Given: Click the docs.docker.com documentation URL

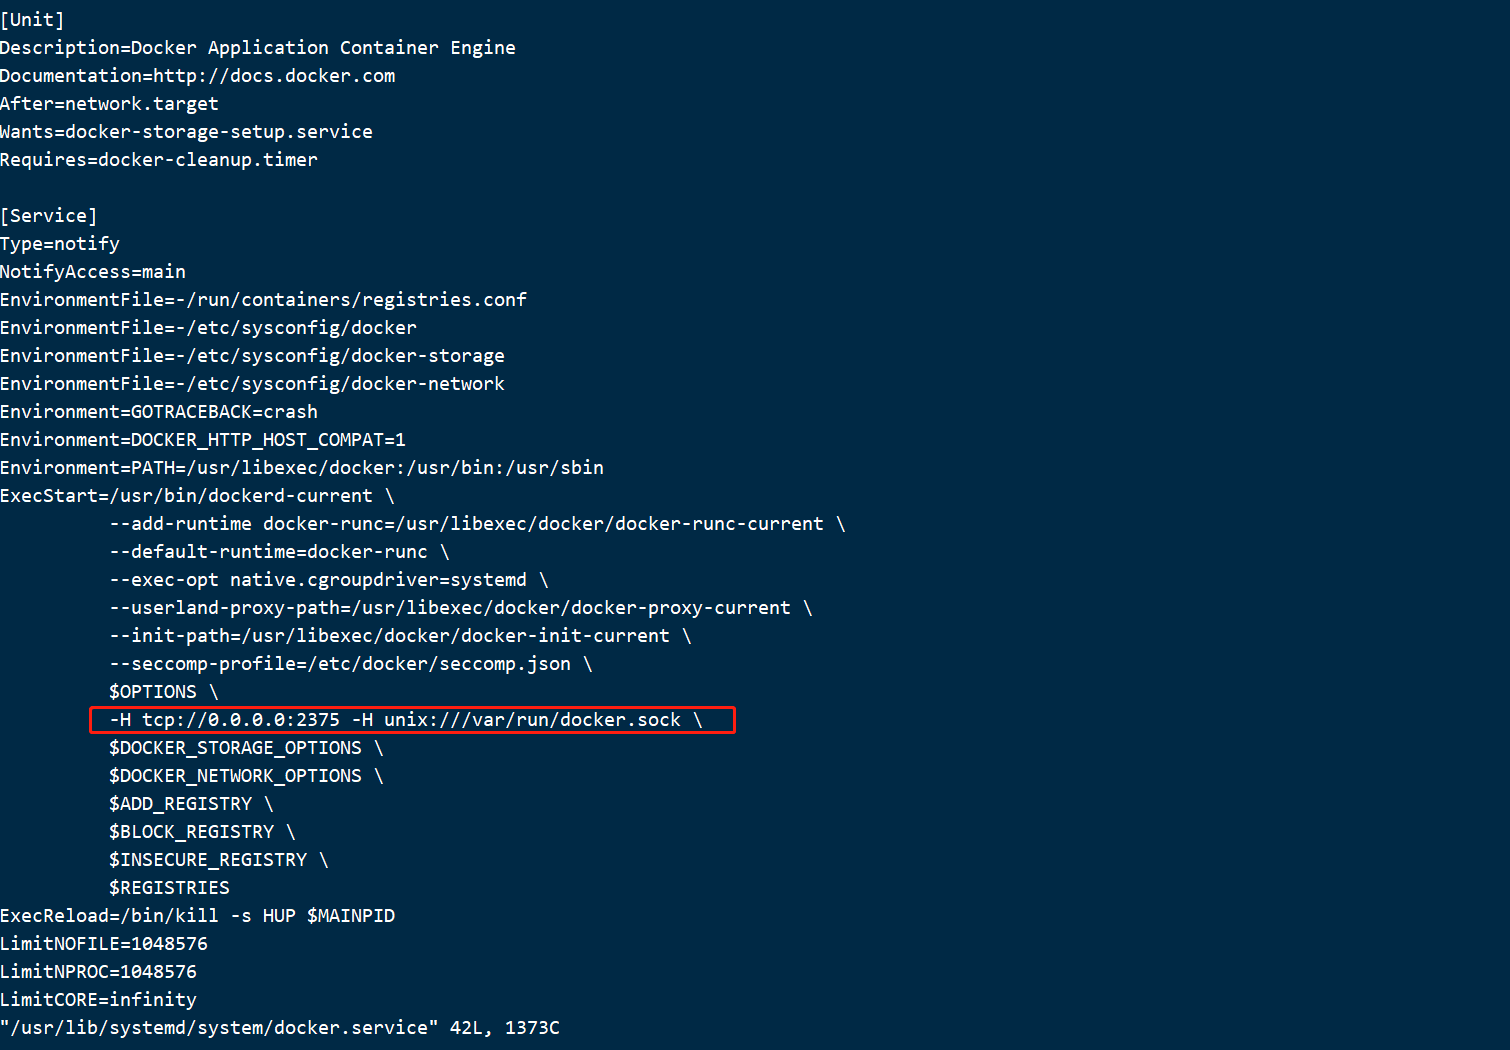Looking at the screenshot, I should pos(274,76).
